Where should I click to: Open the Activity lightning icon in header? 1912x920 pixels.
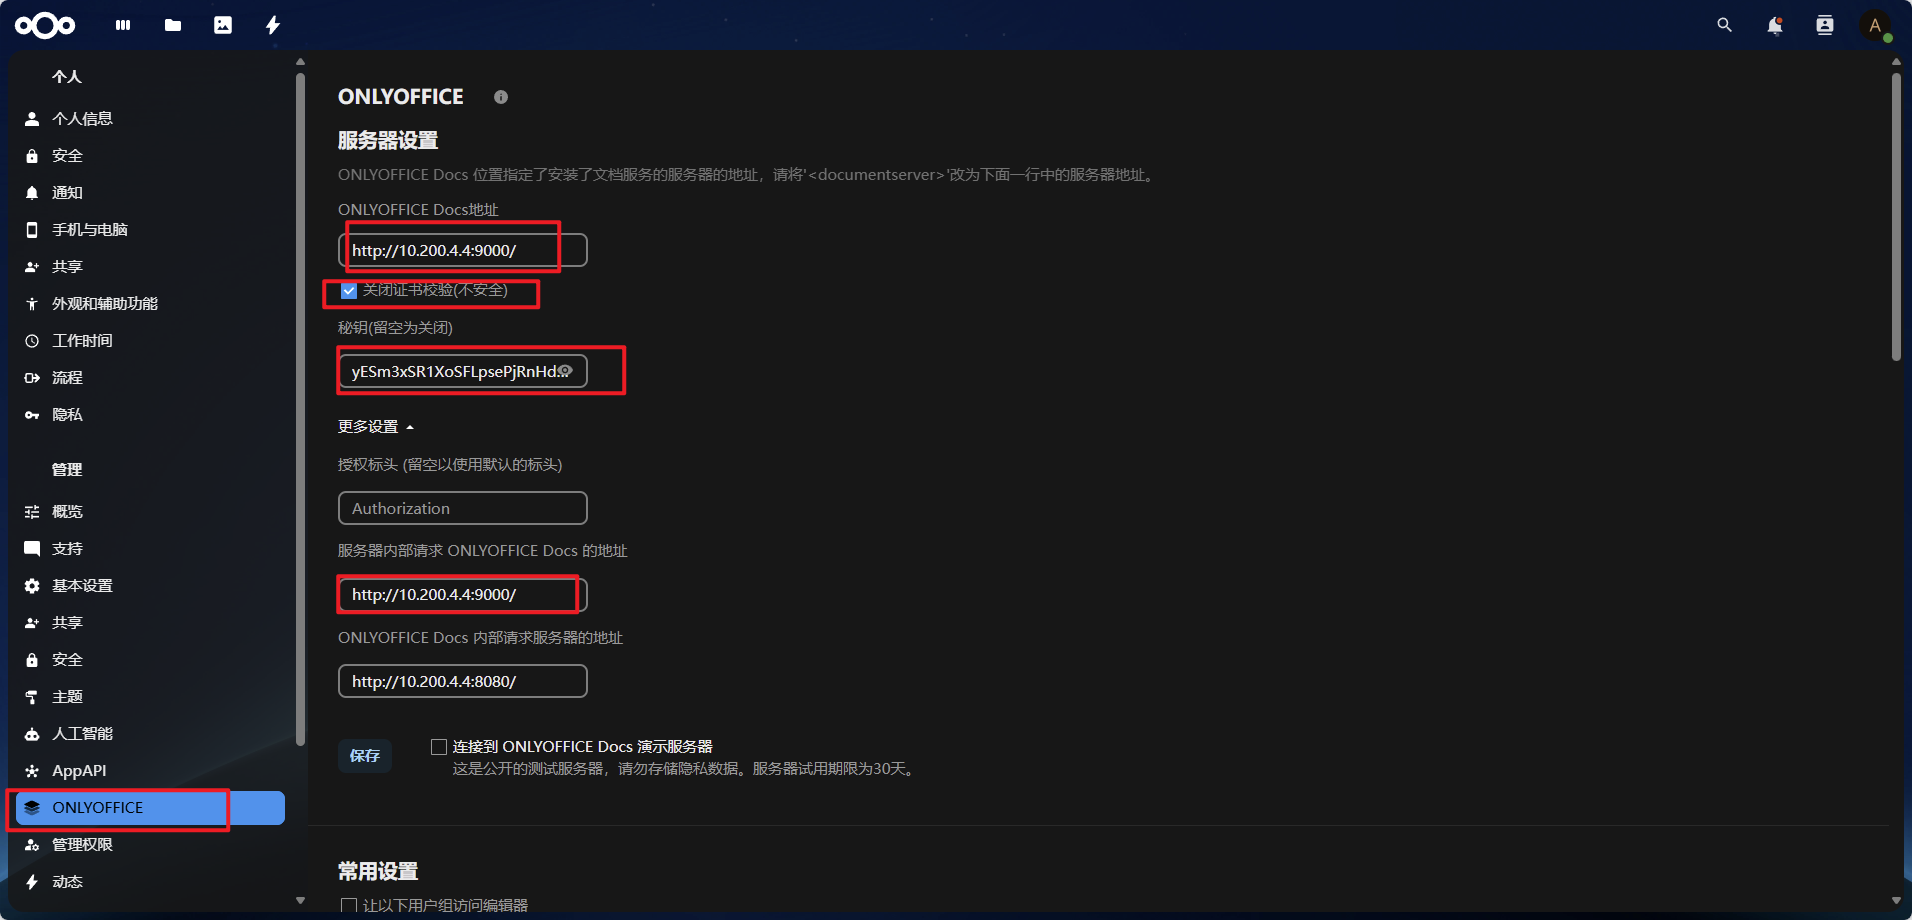point(273,25)
